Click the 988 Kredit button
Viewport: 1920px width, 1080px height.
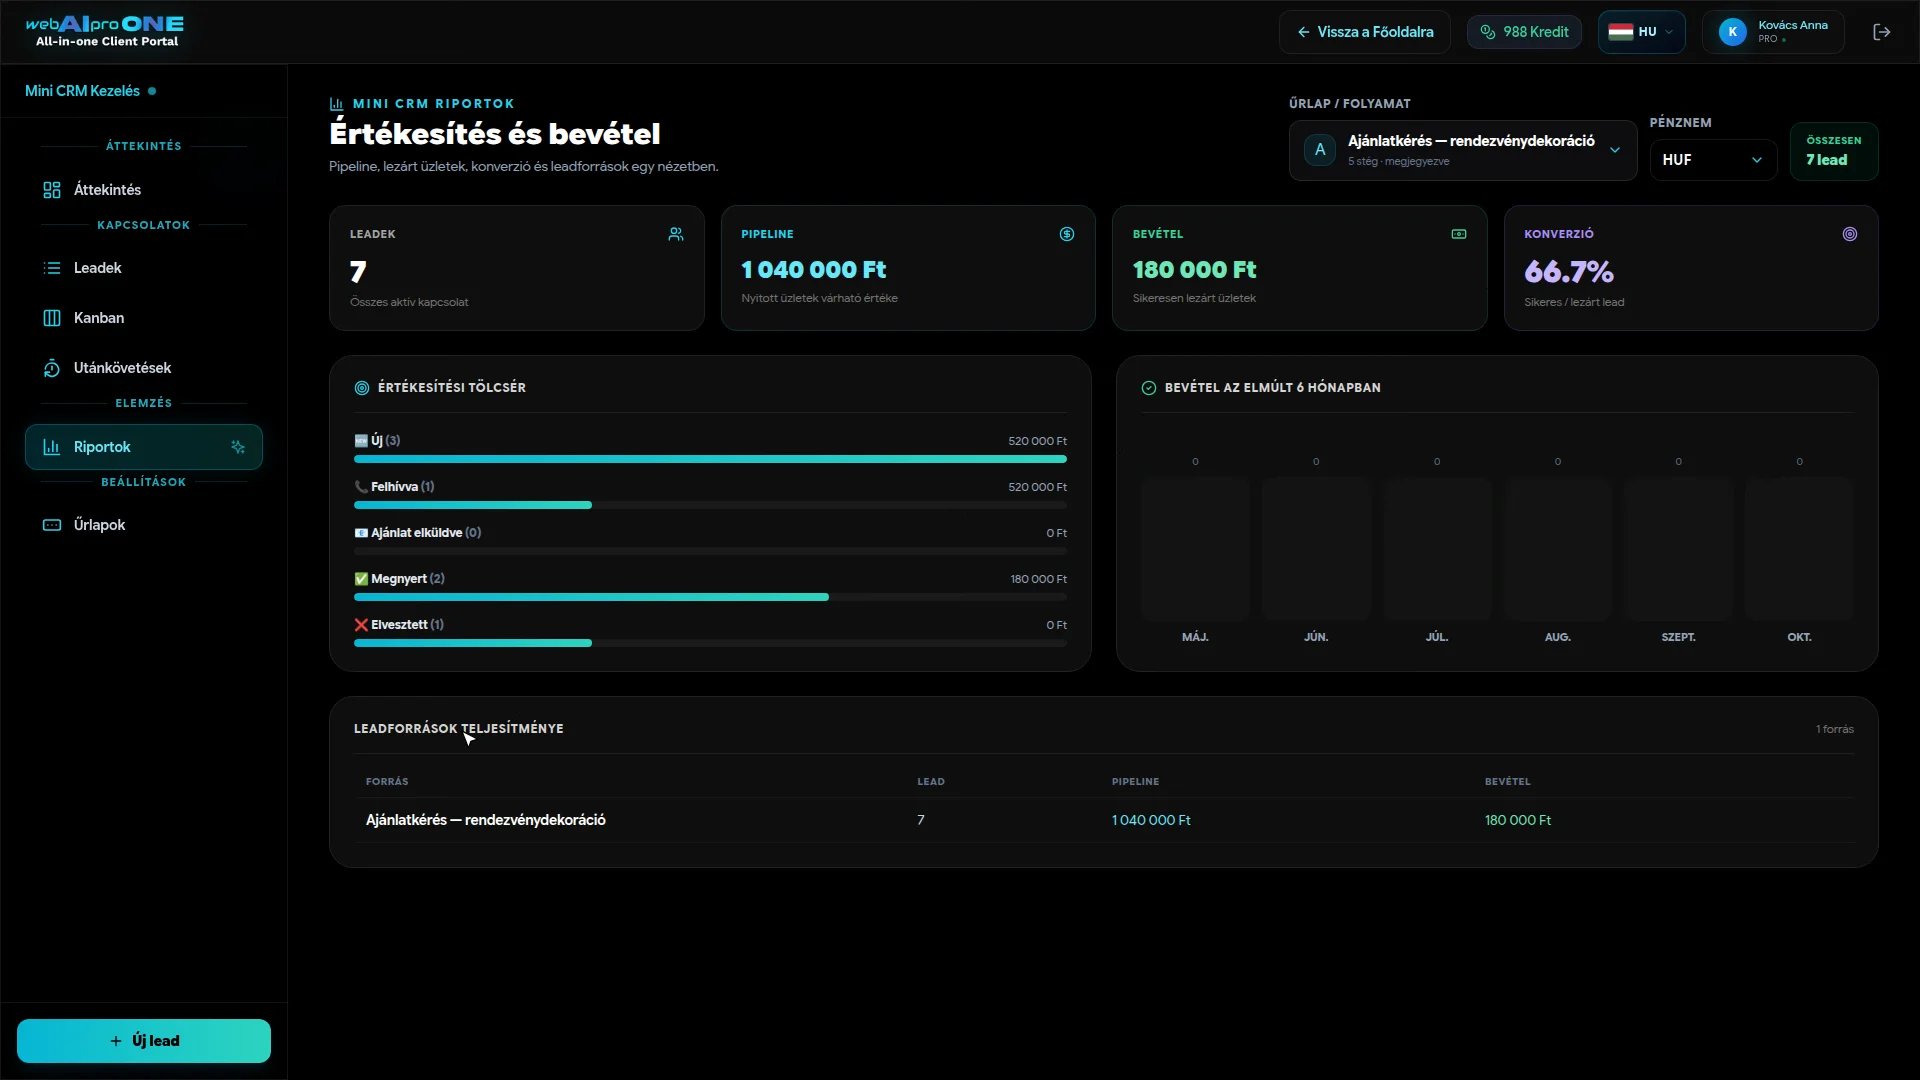tap(1524, 32)
